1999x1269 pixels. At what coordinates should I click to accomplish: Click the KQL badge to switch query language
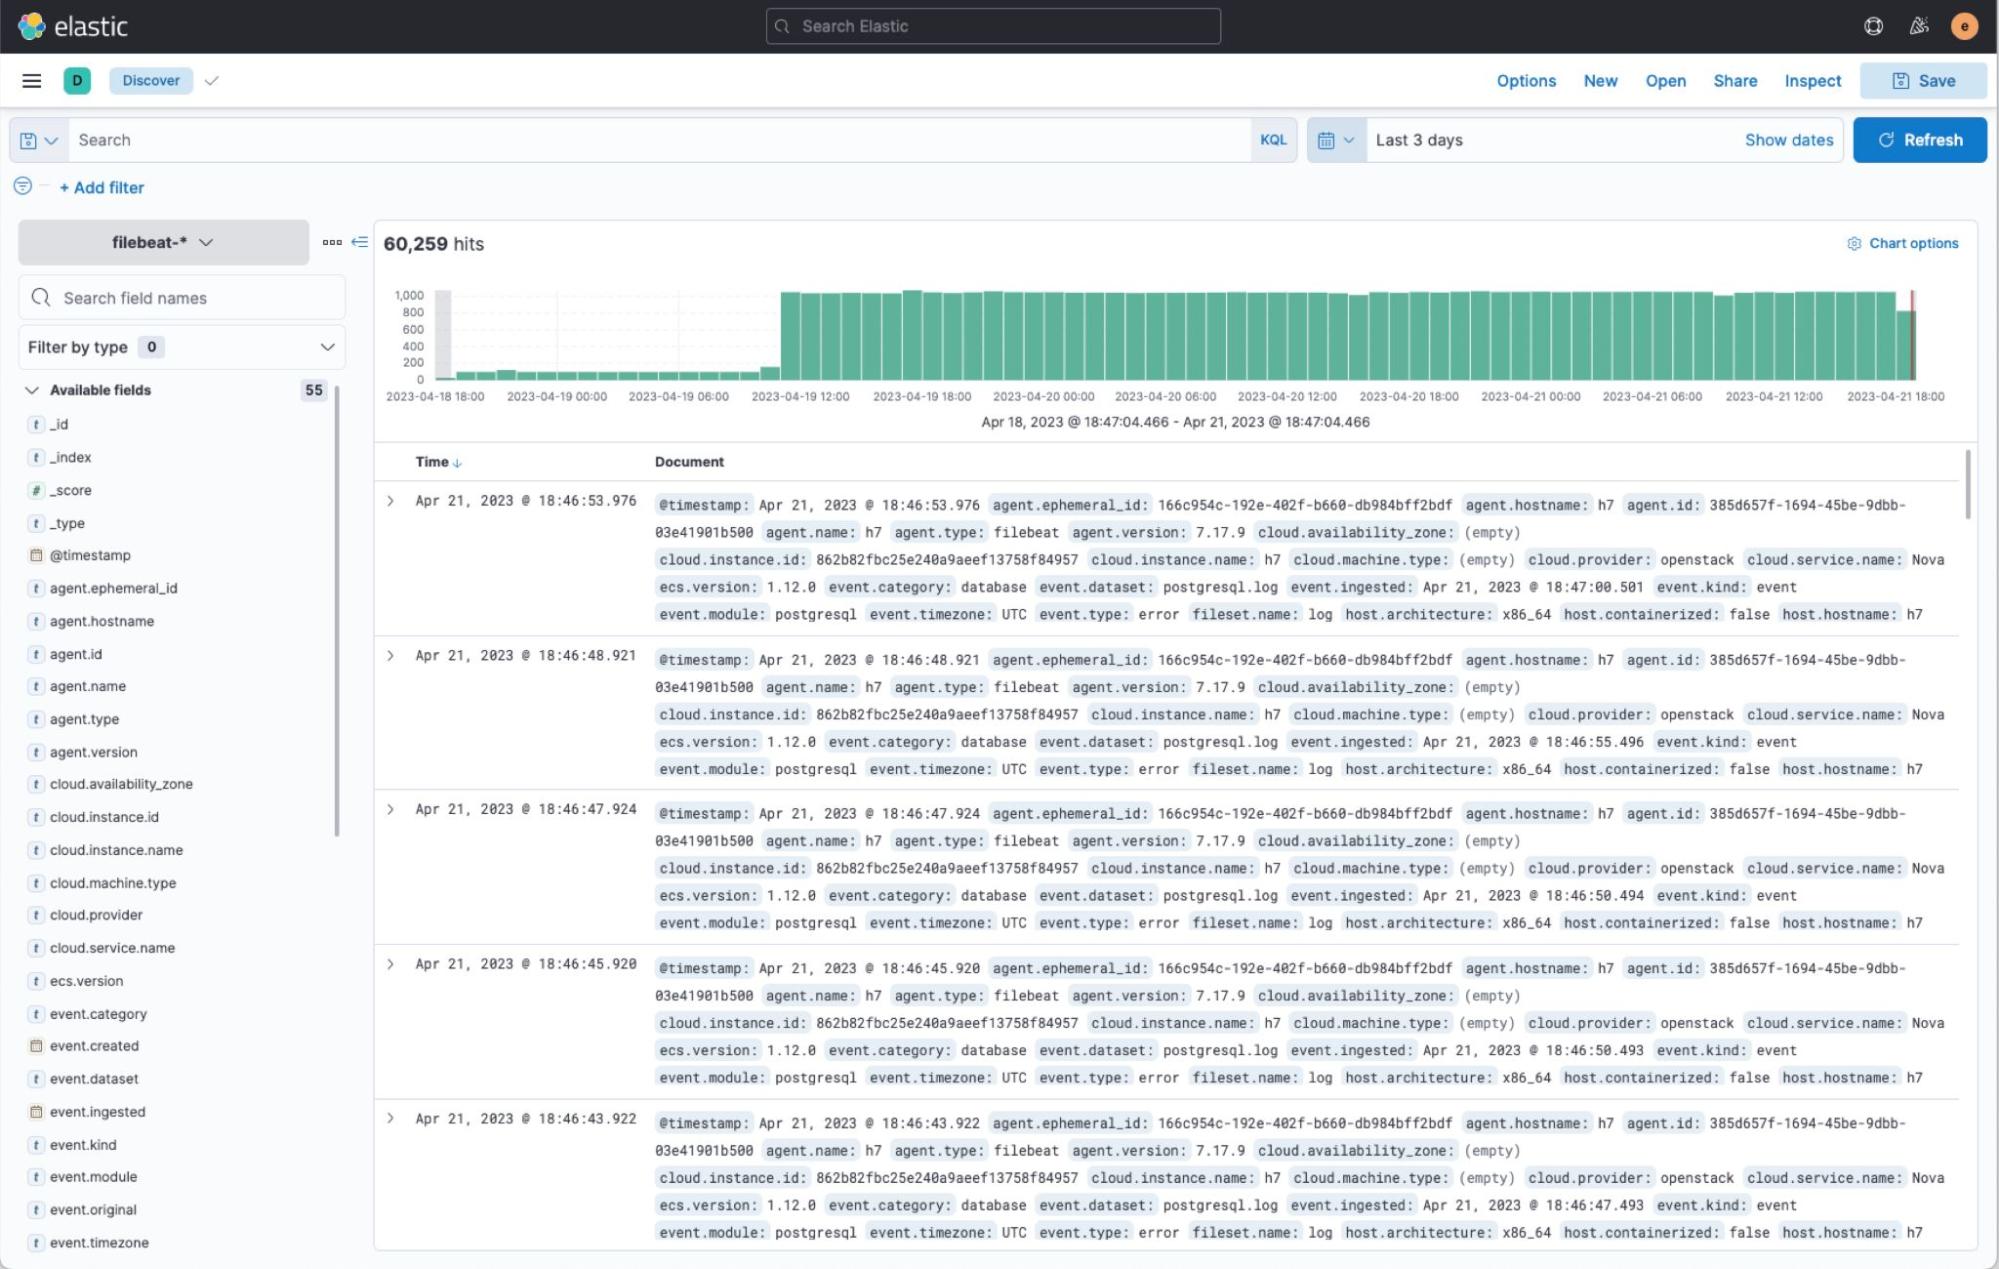1272,139
